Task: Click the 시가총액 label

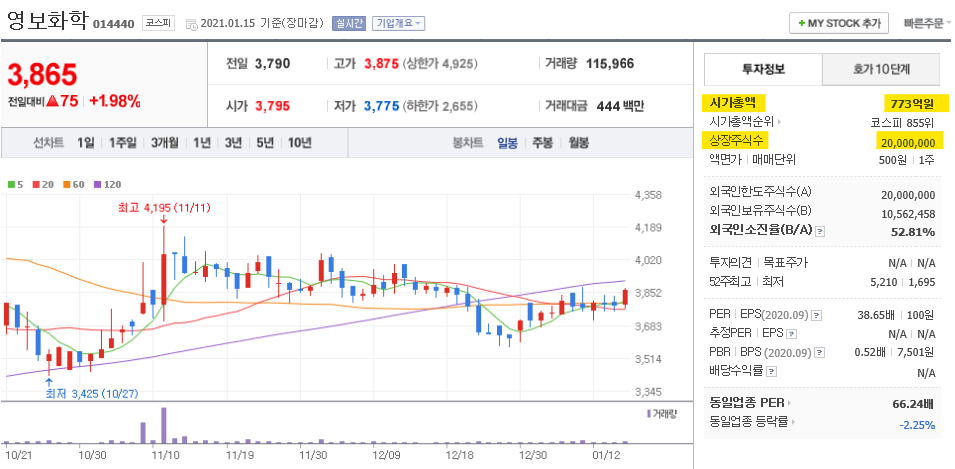Action: [x=734, y=103]
